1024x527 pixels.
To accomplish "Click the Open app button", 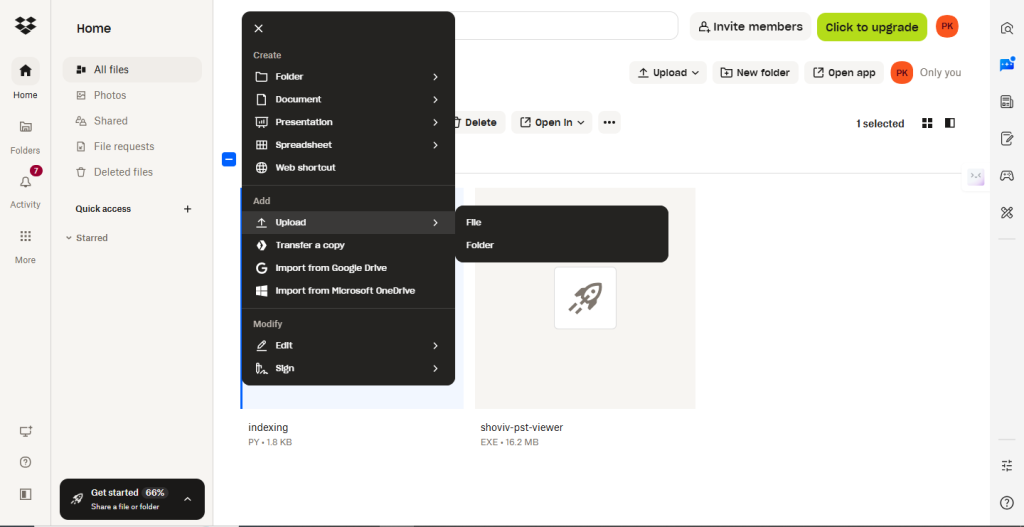I will pyautogui.click(x=844, y=72).
